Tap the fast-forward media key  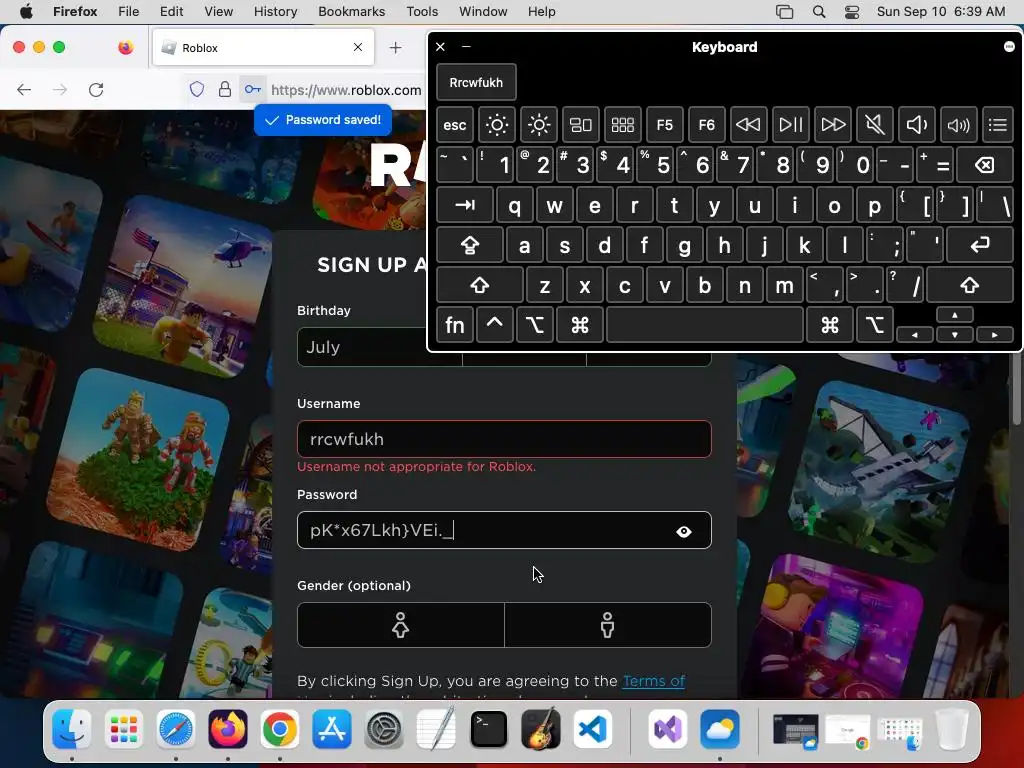[x=833, y=125]
